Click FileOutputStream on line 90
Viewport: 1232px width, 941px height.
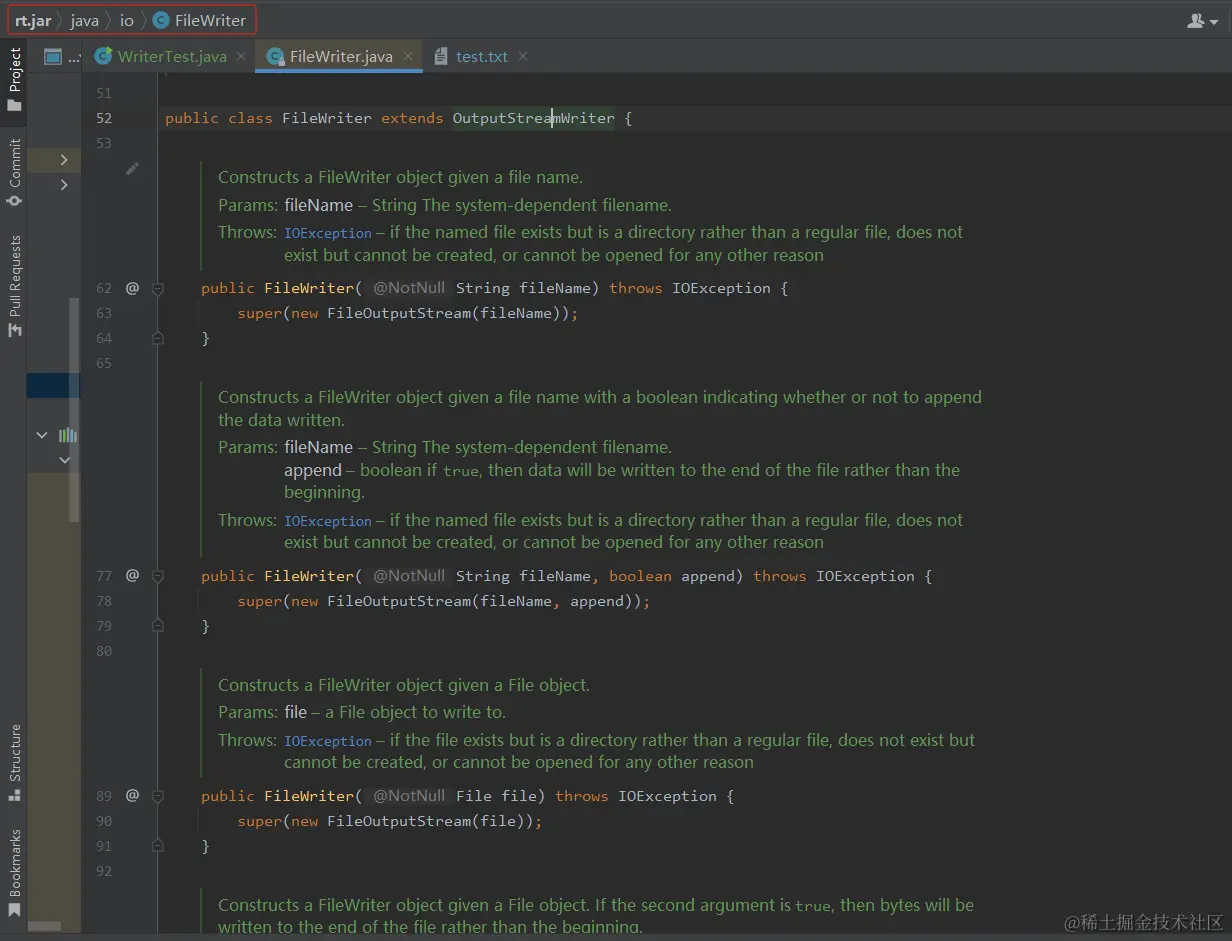pos(399,821)
